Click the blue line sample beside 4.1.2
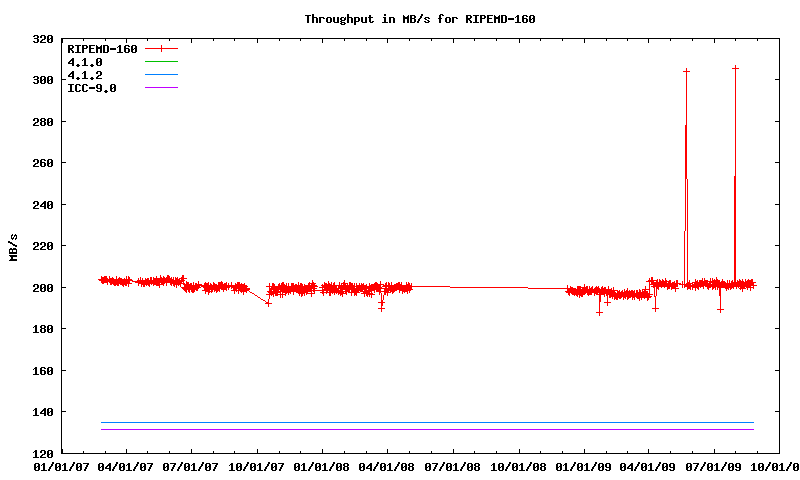 [161, 75]
